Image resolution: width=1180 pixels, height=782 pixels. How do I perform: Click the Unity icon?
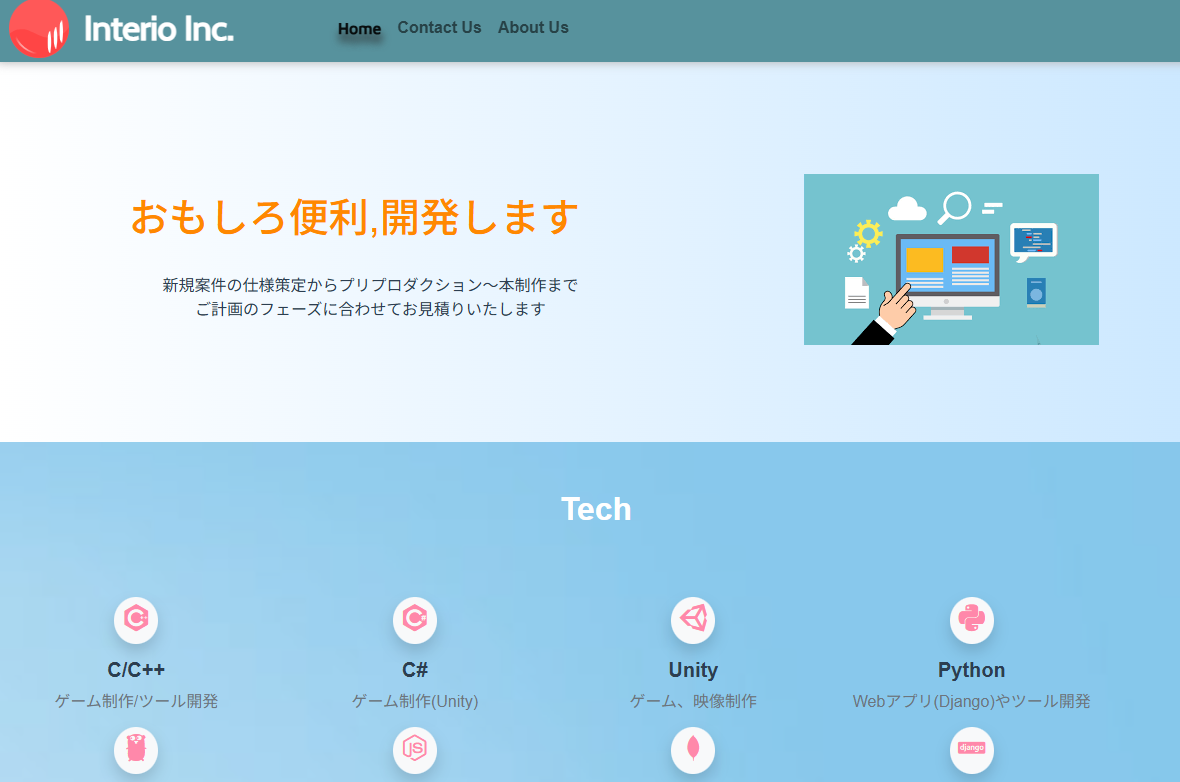click(693, 619)
